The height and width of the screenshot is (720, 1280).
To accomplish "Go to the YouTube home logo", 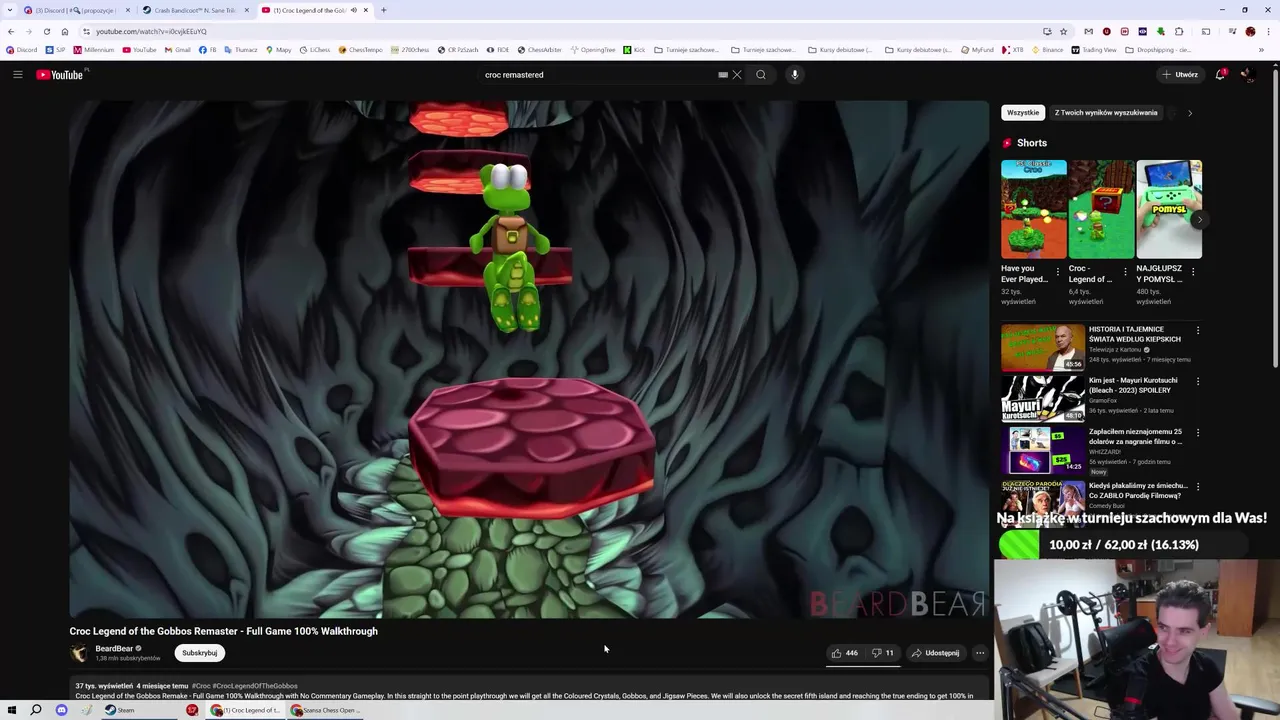I will tap(60, 74).
